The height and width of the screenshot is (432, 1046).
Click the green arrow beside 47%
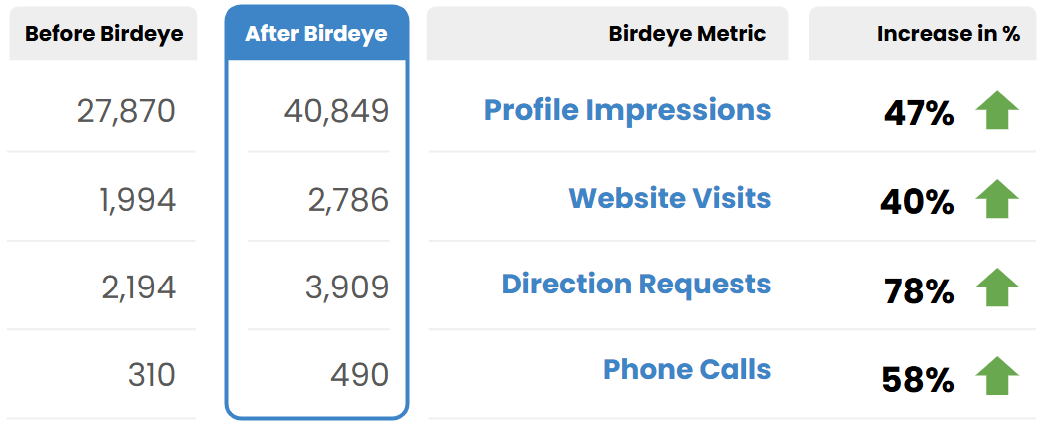[996, 111]
